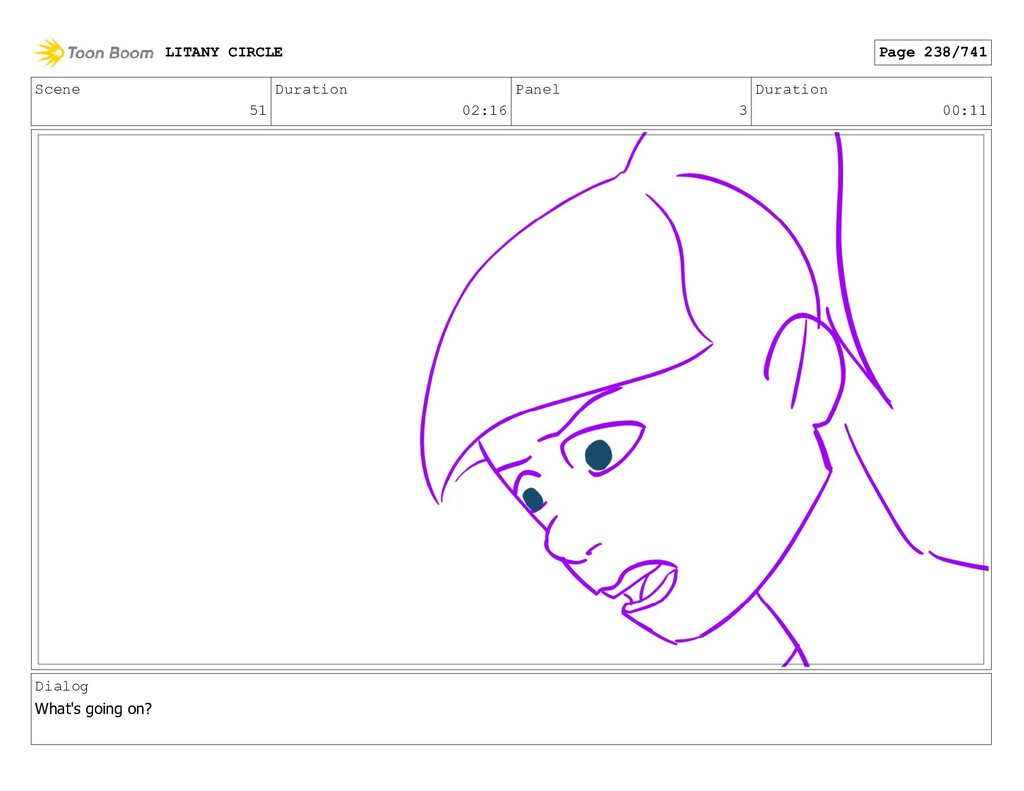
Task: Click the Toon Boom logo icon
Action: tap(49, 52)
